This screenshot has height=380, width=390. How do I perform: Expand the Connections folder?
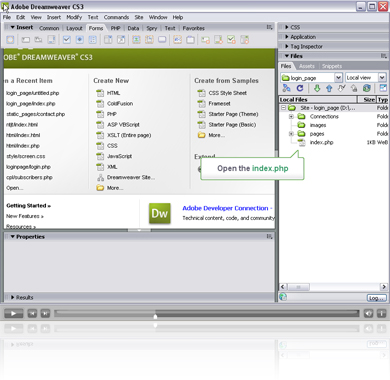click(x=291, y=116)
